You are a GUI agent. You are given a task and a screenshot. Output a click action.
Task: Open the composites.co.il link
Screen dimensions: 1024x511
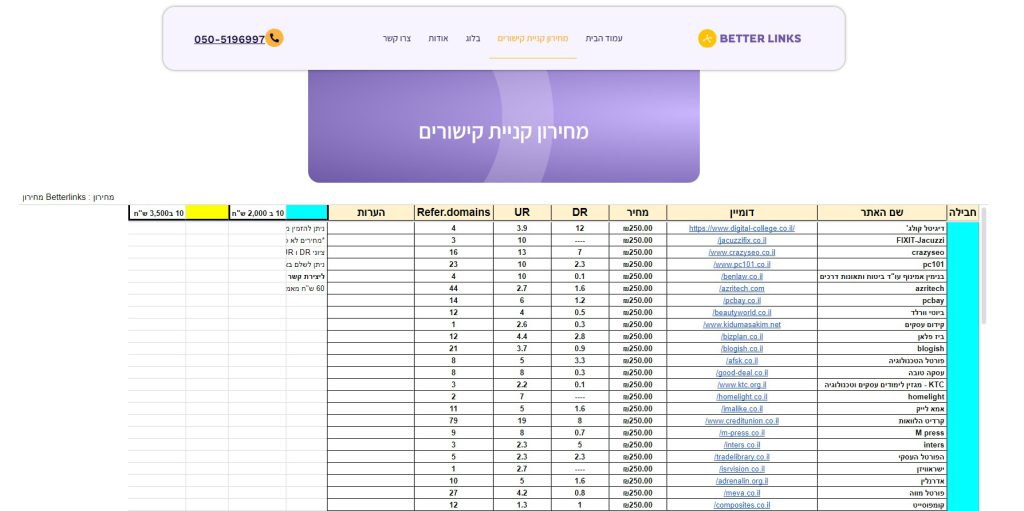click(x=742, y=505)
